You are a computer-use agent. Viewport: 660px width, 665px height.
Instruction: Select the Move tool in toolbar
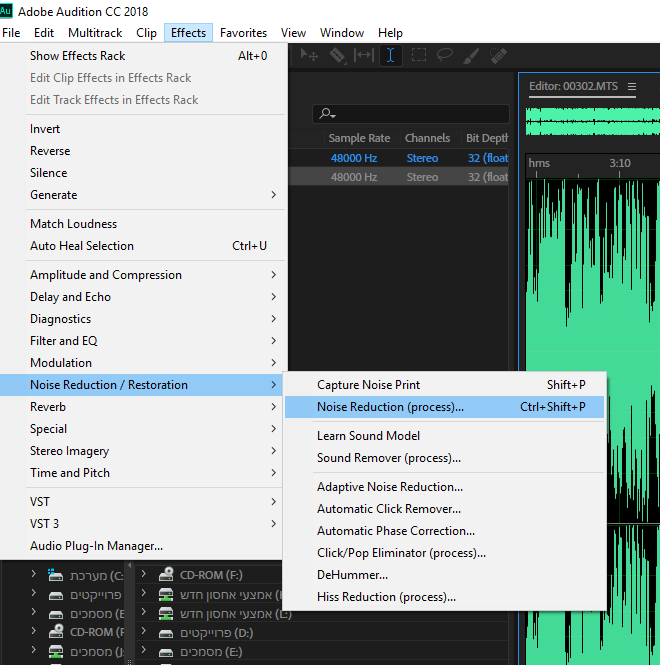pyautogui.click(x=310, y=56)
